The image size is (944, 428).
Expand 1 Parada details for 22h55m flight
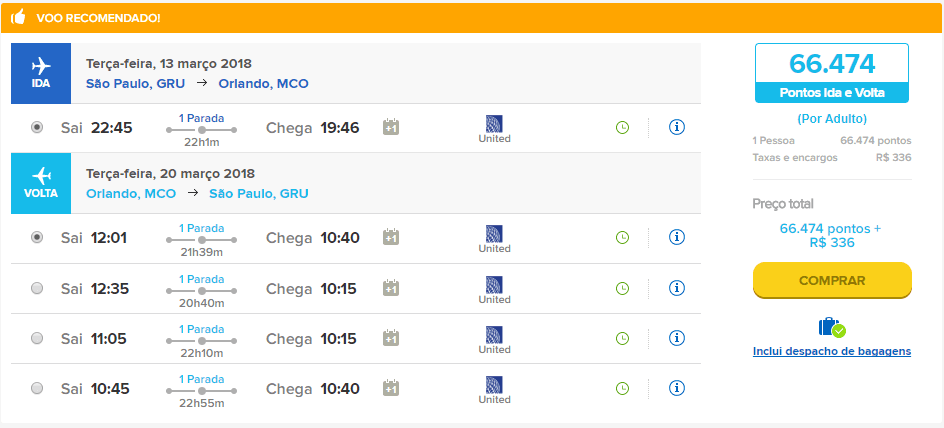(x=201, y=379)
